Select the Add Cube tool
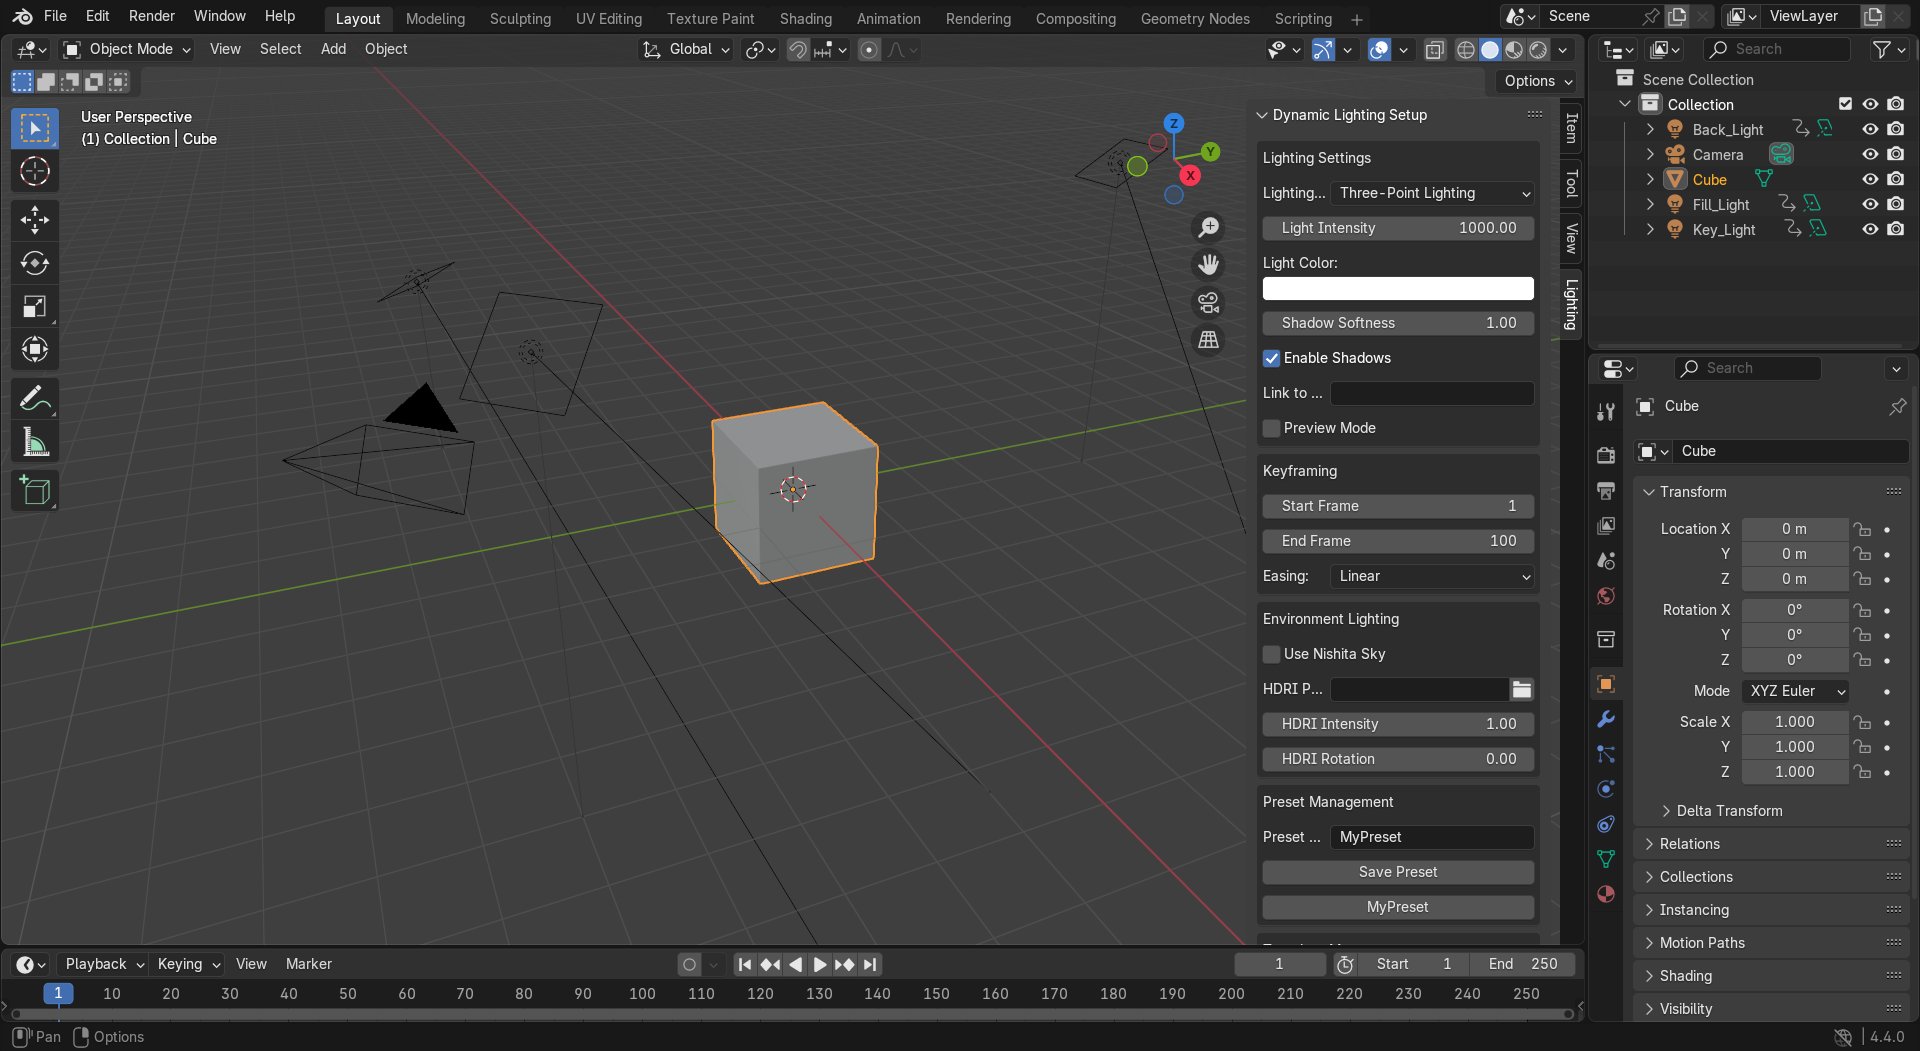The image size is (1920, 1051). (35, 491)
